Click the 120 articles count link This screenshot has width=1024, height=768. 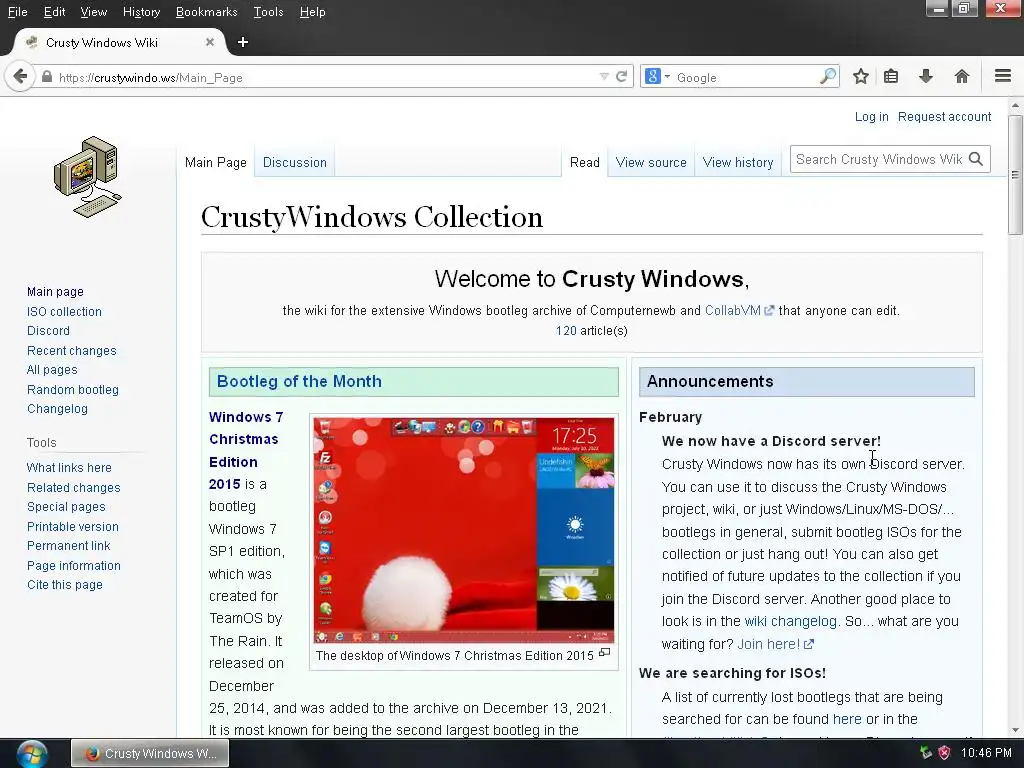coord(566,330)
